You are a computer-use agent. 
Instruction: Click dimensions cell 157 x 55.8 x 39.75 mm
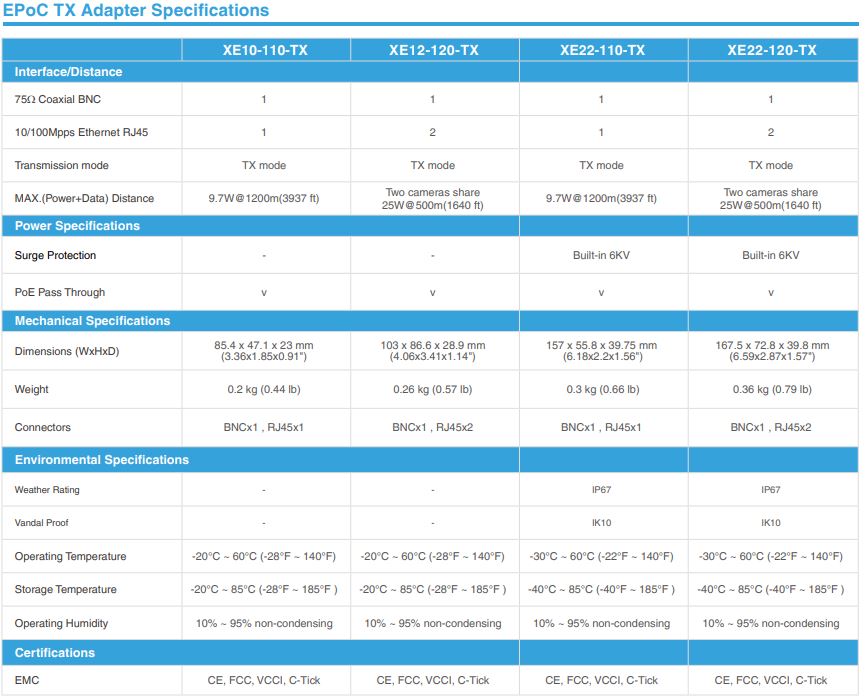[602, 351]
